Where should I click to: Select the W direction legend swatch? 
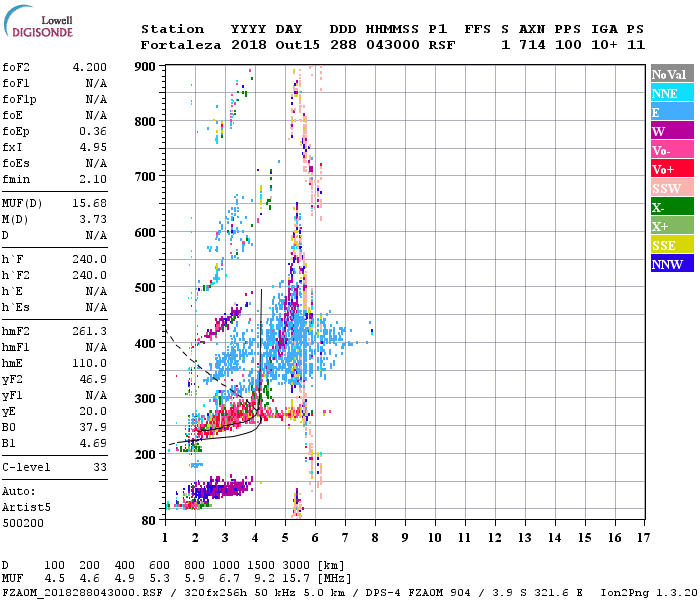coord(672,131)
